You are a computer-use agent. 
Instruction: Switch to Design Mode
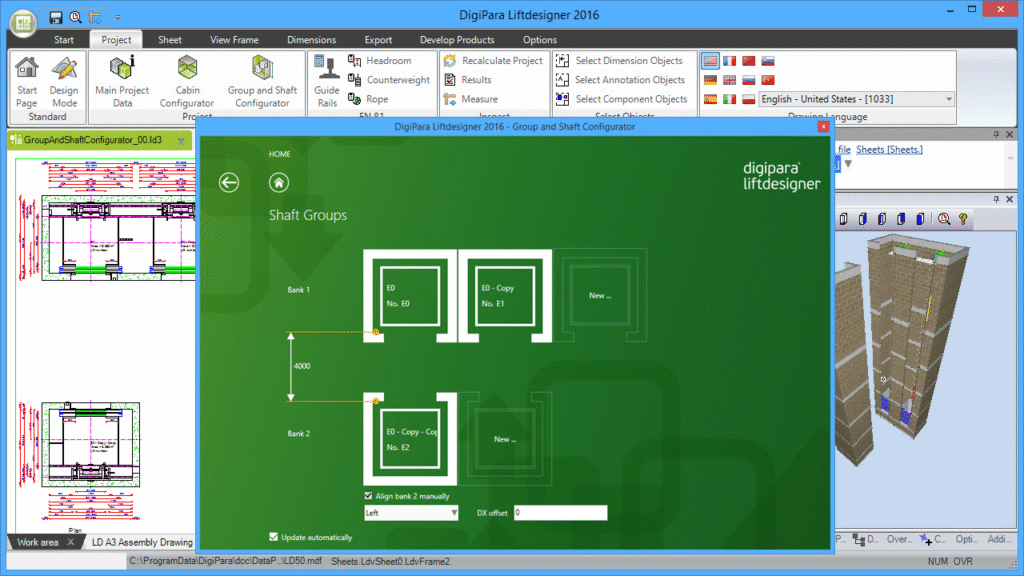[x=64, y=82]
